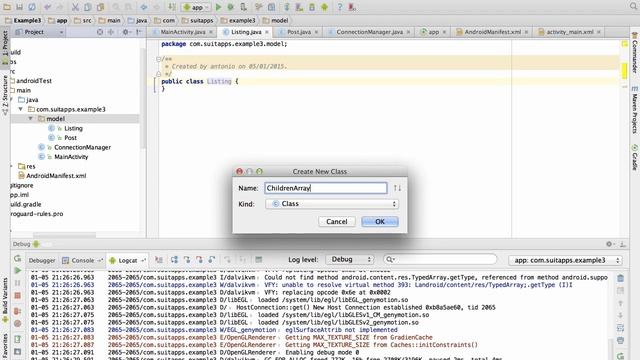
Task: Open the Gradle side panel
Action: (x=635, y=158)
